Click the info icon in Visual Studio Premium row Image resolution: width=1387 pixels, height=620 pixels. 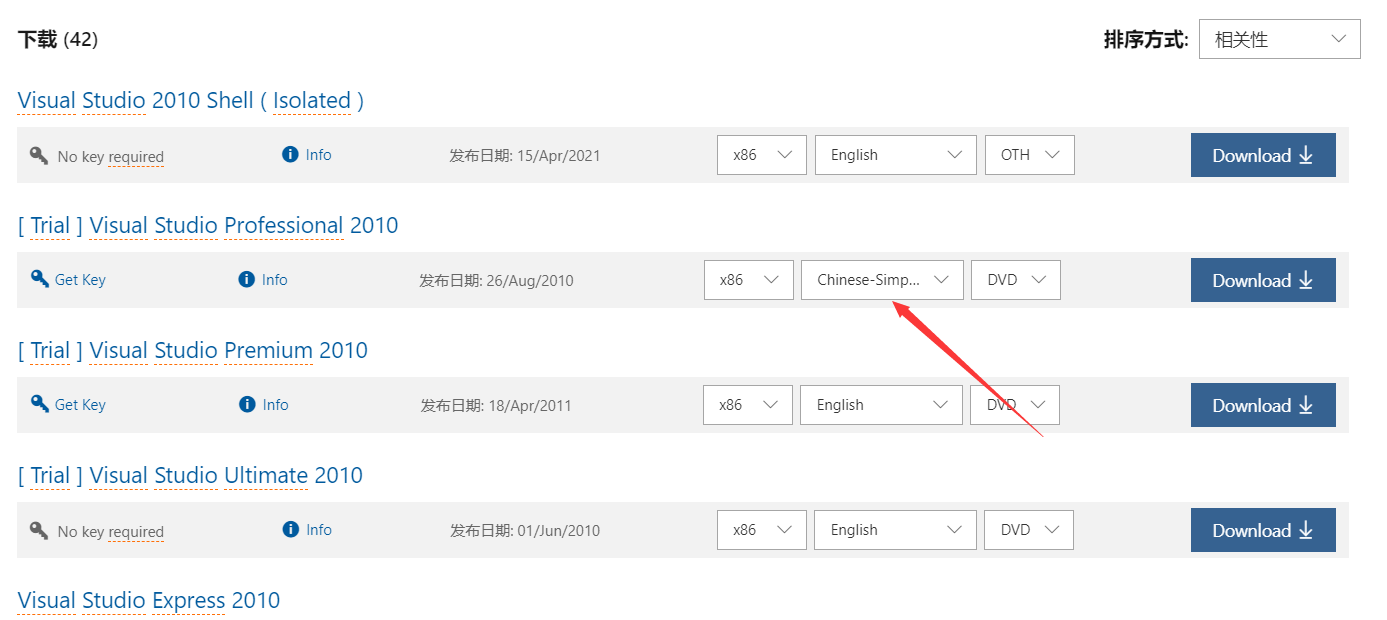tap(247, 405)
